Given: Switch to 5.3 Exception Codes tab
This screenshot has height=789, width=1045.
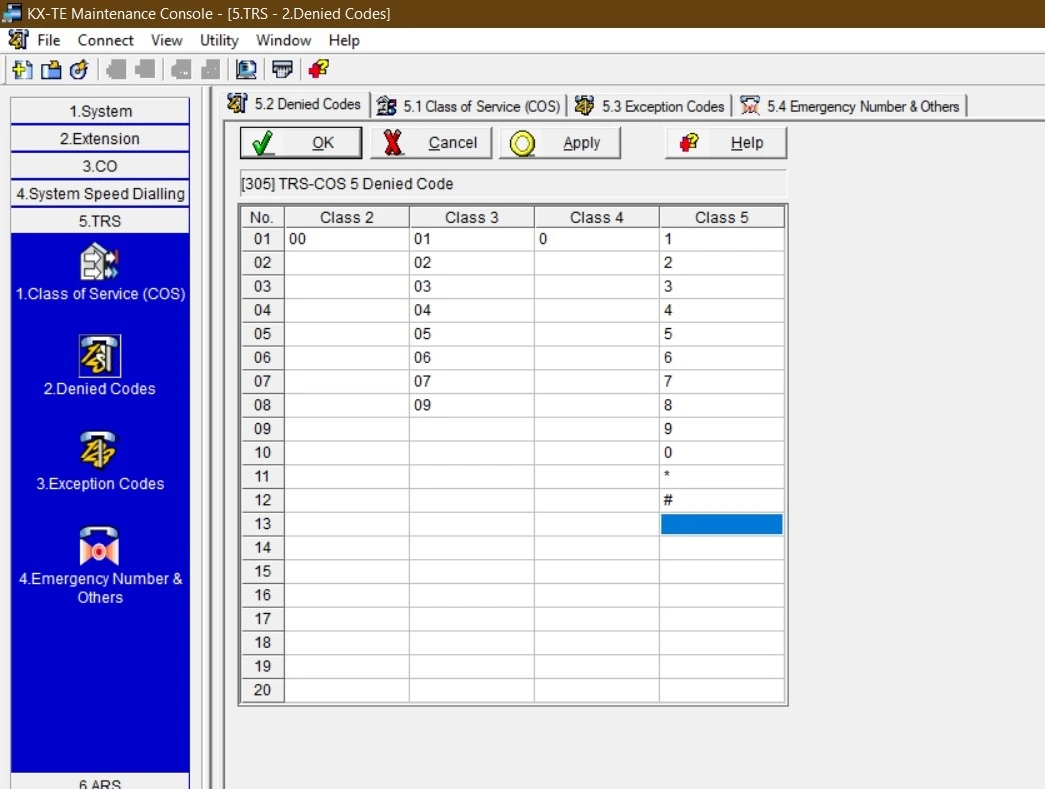Looking at the screenshot, I should coord(650,106).
